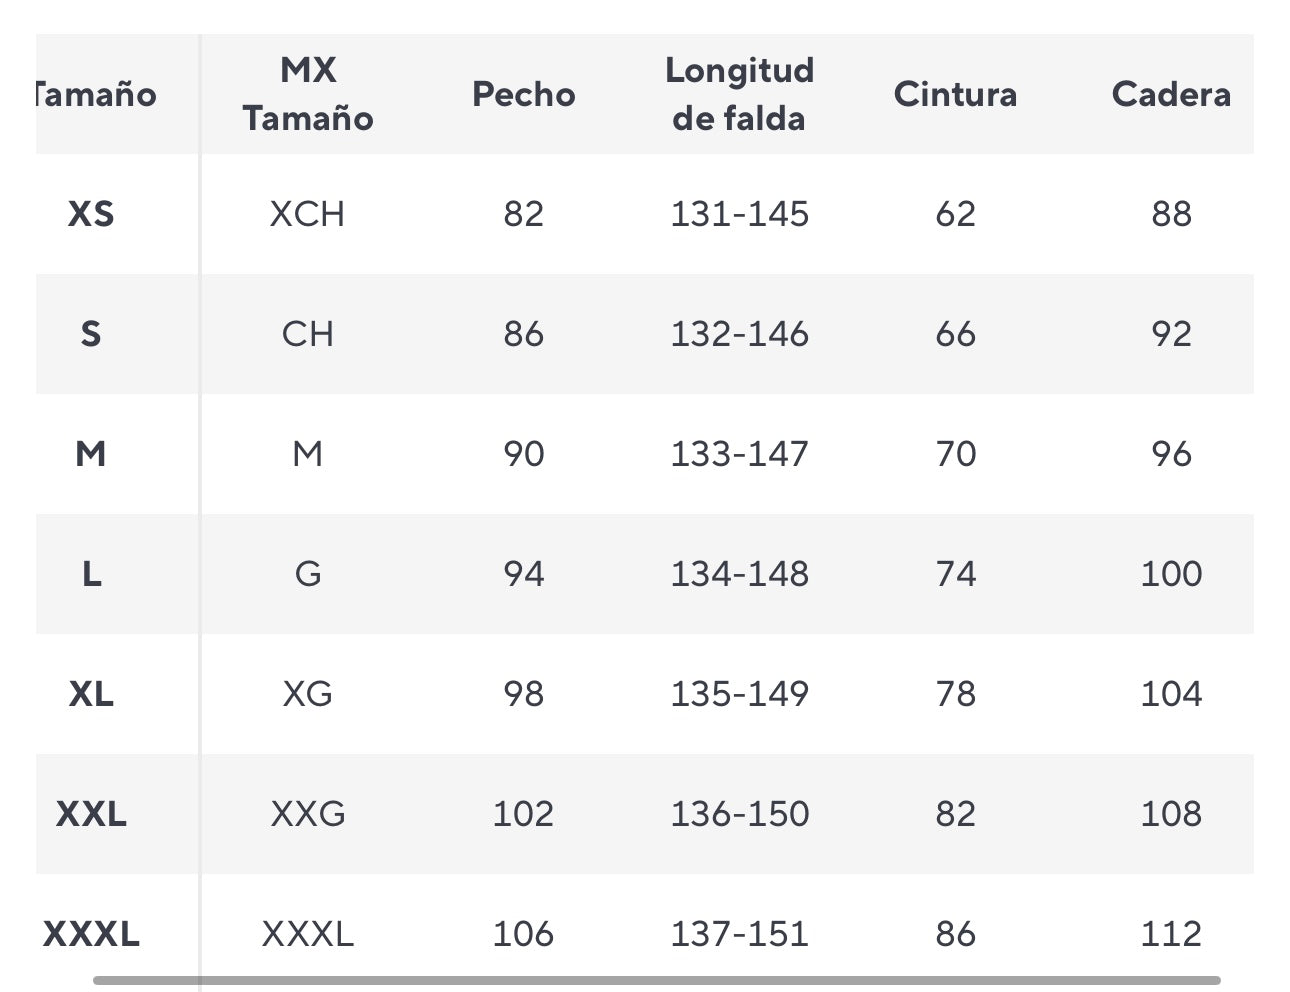Click the CH cell in MX Tamaño

[x=307, y=334]
